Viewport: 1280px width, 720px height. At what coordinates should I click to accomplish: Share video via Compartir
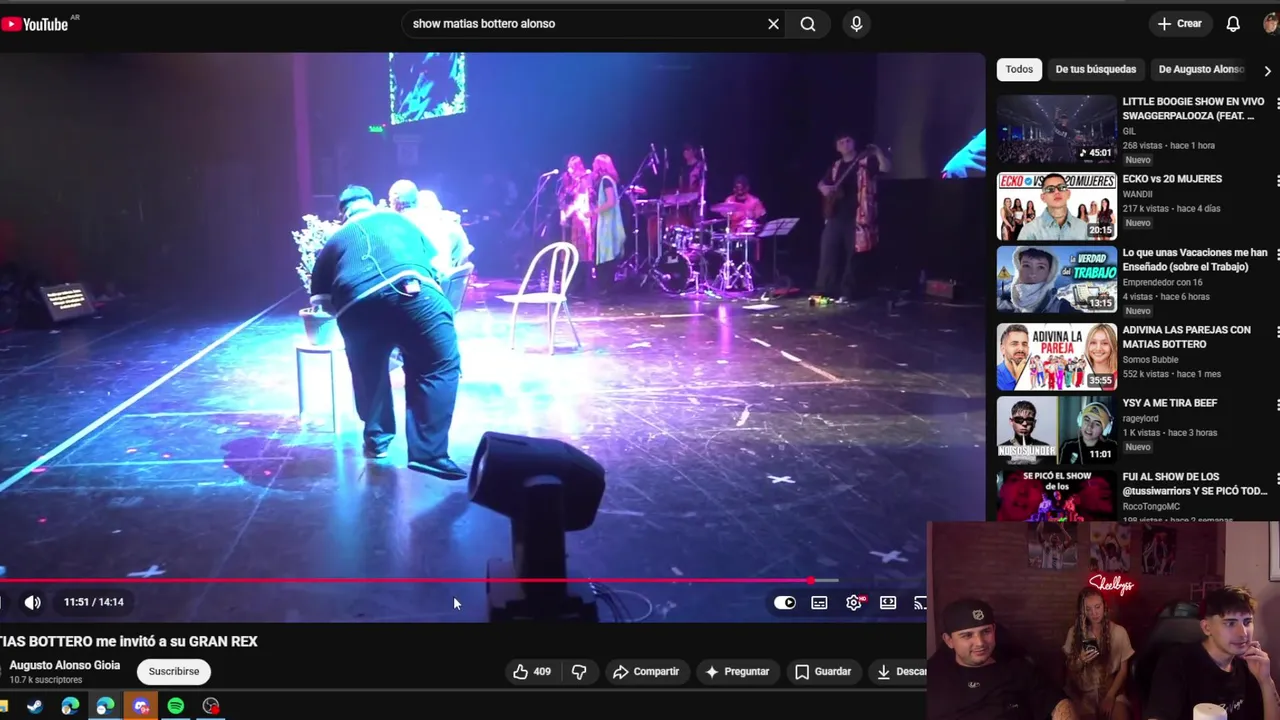tap(646, 672)
